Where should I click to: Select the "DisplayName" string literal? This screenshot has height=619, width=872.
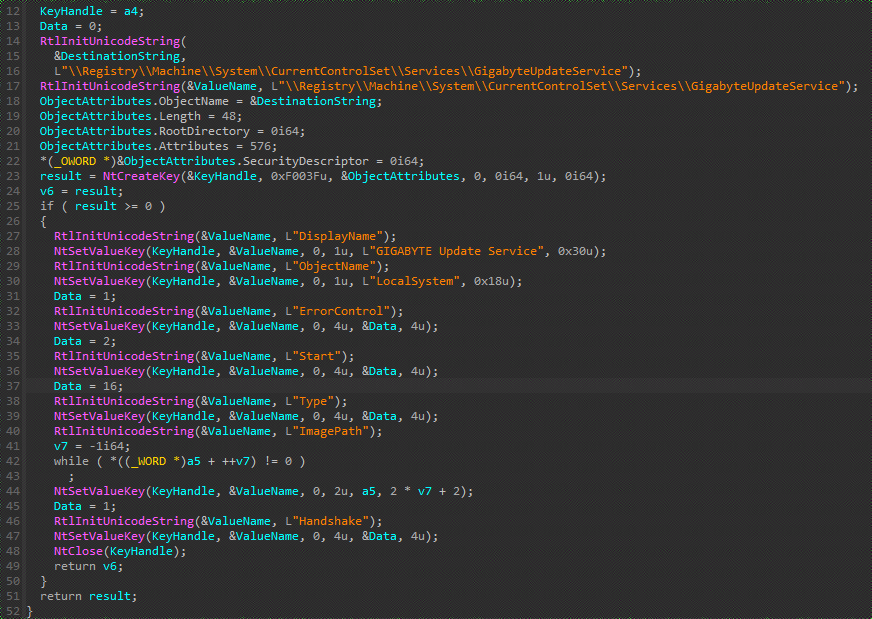click(x=338, y=236)
